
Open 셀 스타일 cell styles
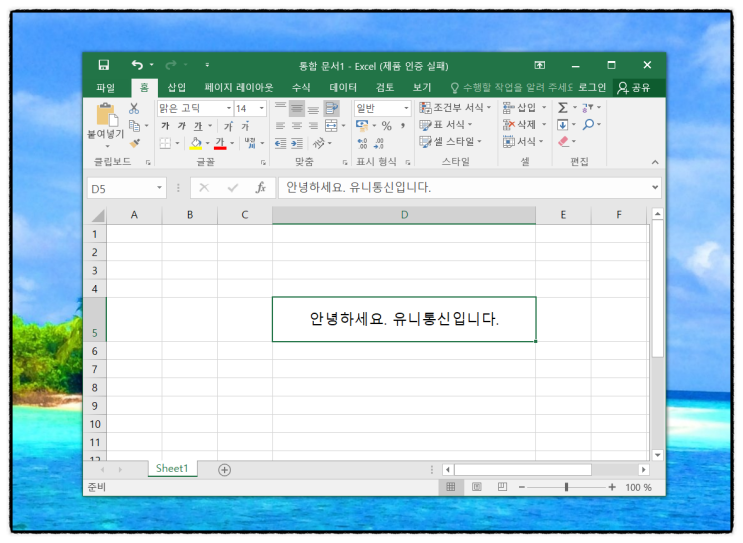(x=450, y=141)
